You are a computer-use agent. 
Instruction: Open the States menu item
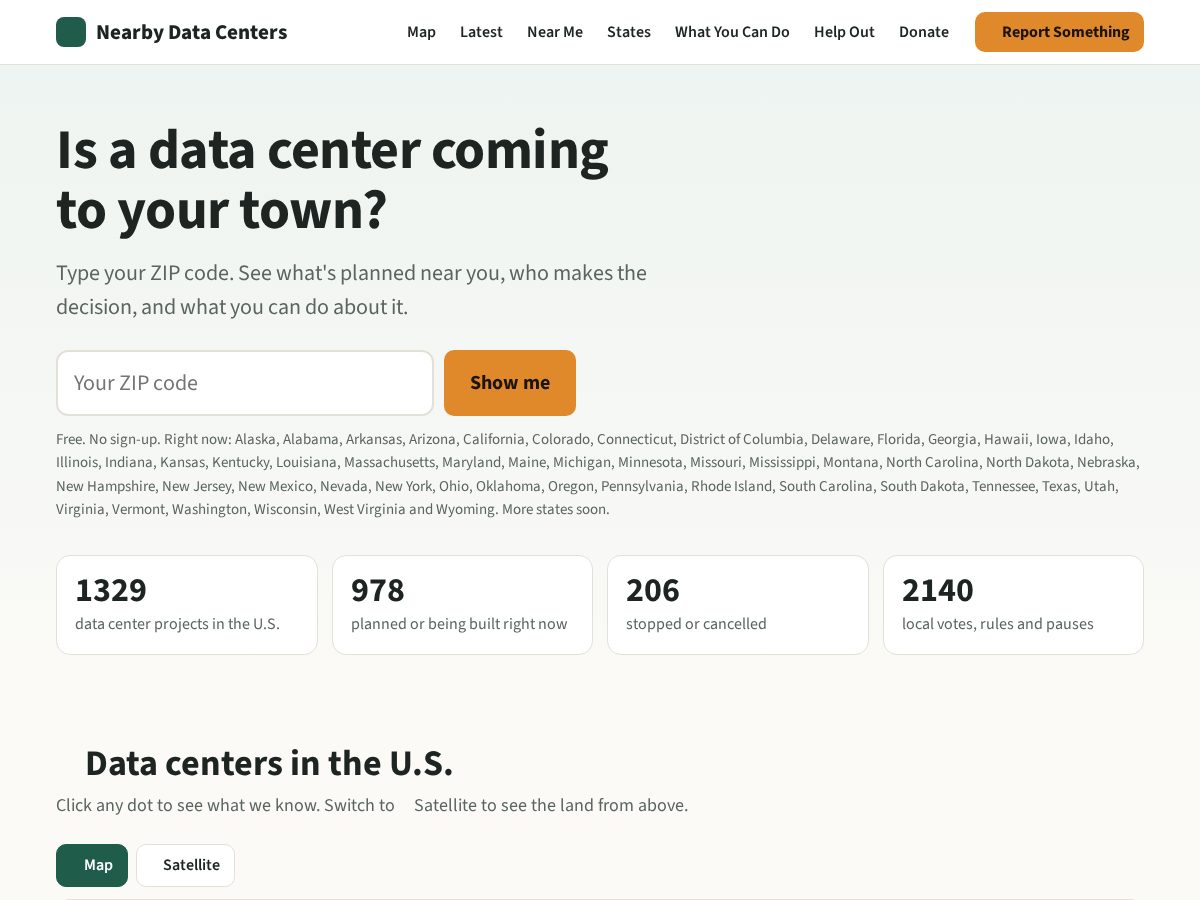pos(629,32)
